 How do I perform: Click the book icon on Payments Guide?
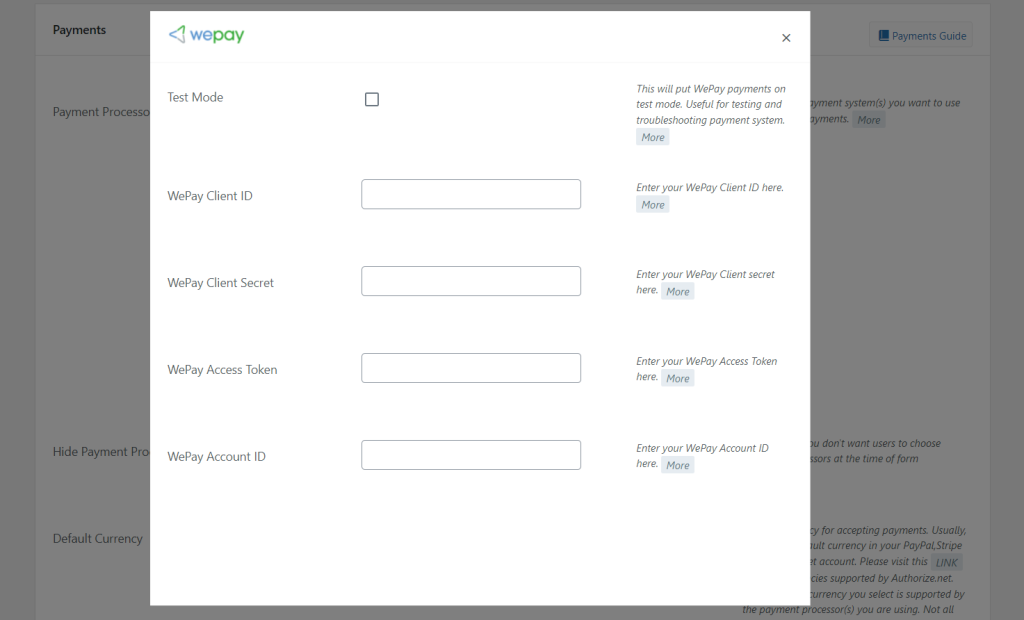[x=883, y=36]
